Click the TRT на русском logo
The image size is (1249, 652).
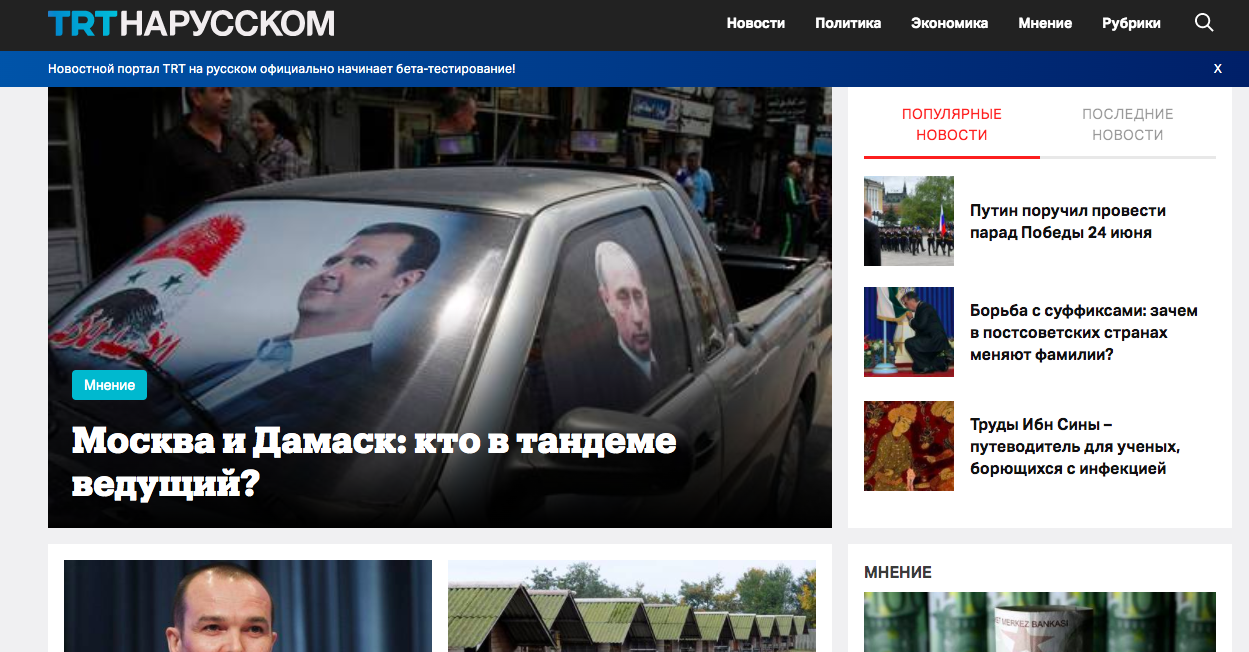tap(191, 23)
